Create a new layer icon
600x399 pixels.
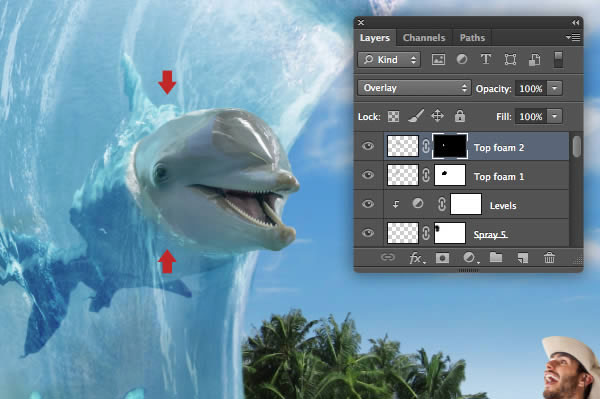(x=523, y=258)
